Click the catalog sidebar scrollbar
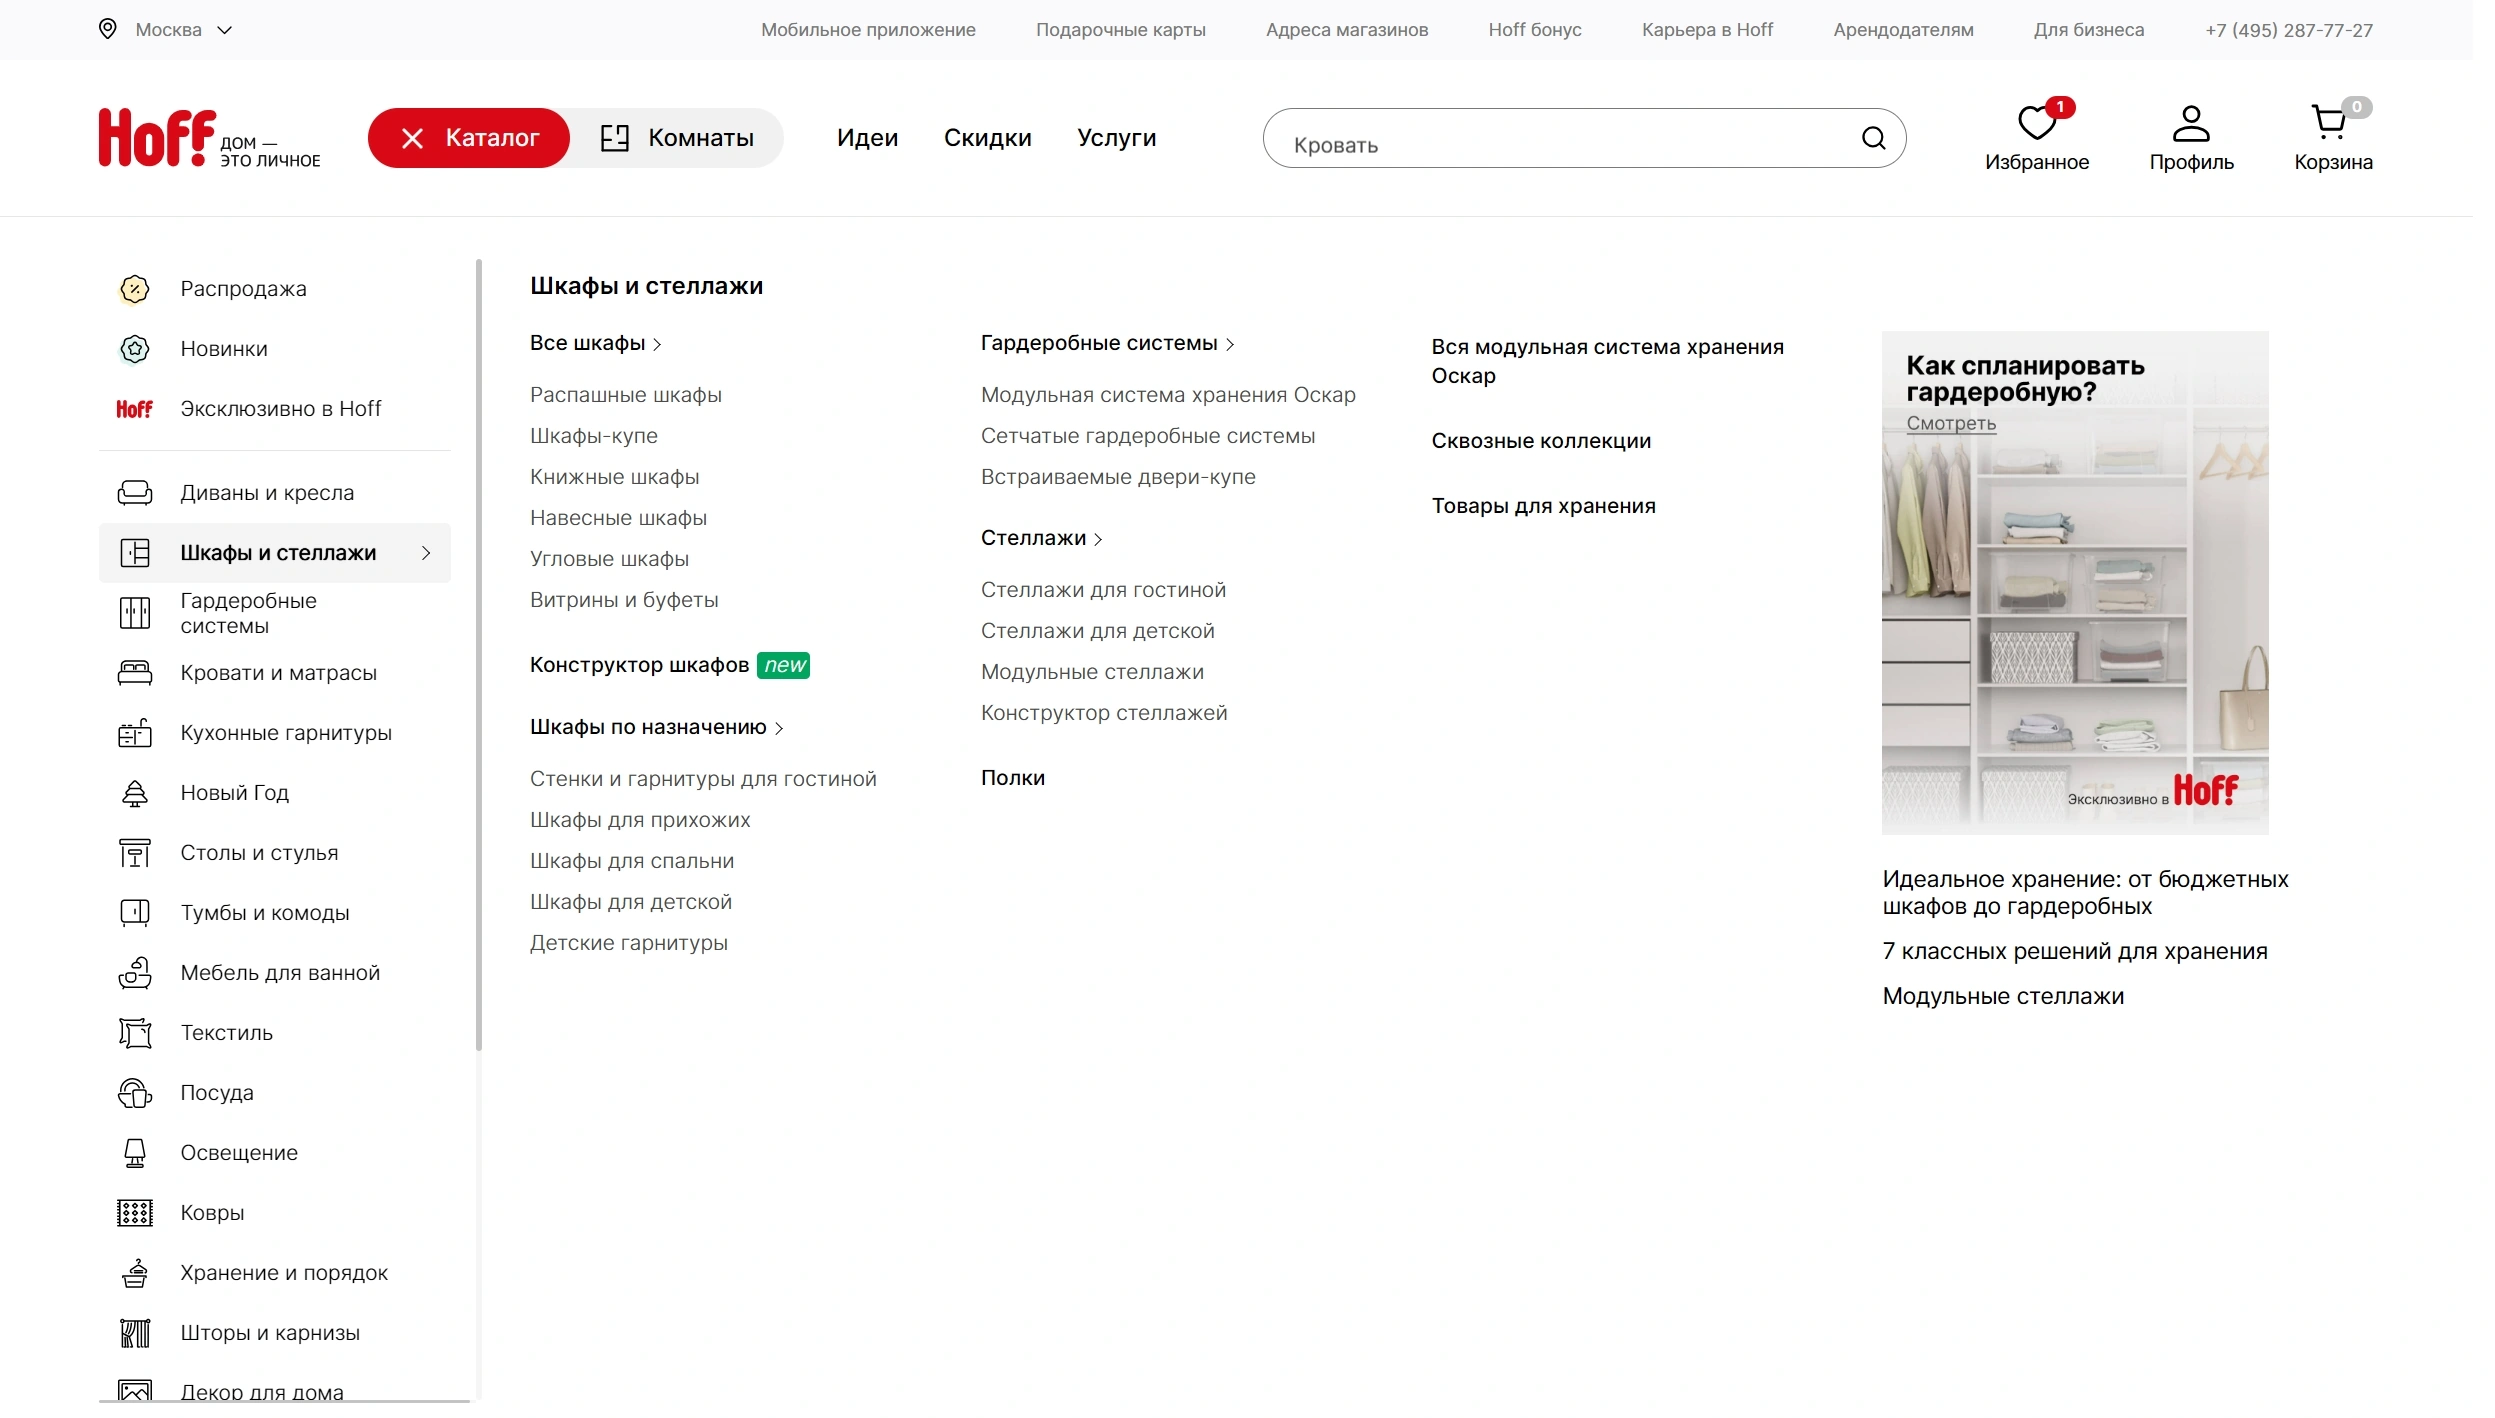Image resolution: width=2495 pixels, height=1418 pixels. (479, 655)
